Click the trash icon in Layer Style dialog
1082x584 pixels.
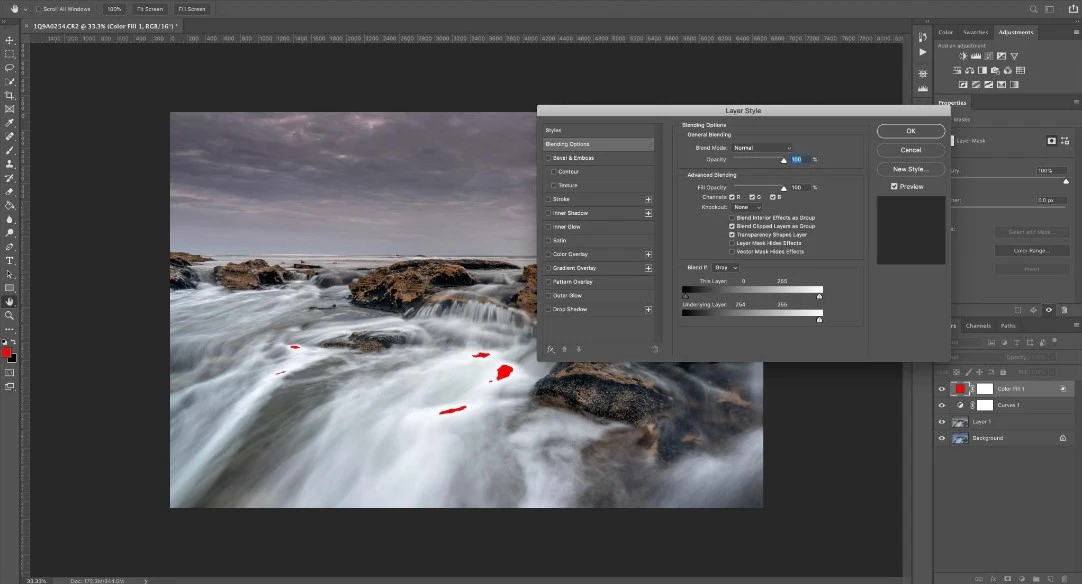[655, 349]
